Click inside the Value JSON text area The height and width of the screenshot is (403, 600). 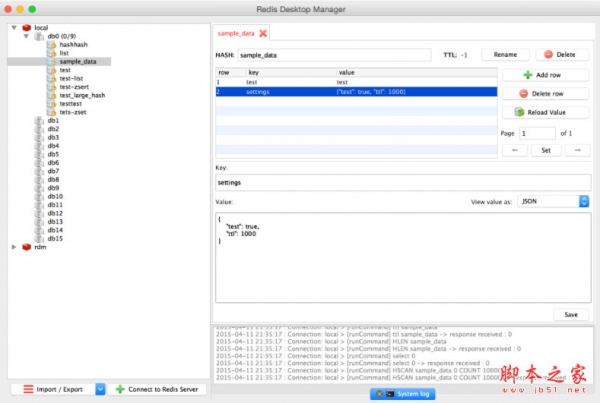(x=403, y=258)
